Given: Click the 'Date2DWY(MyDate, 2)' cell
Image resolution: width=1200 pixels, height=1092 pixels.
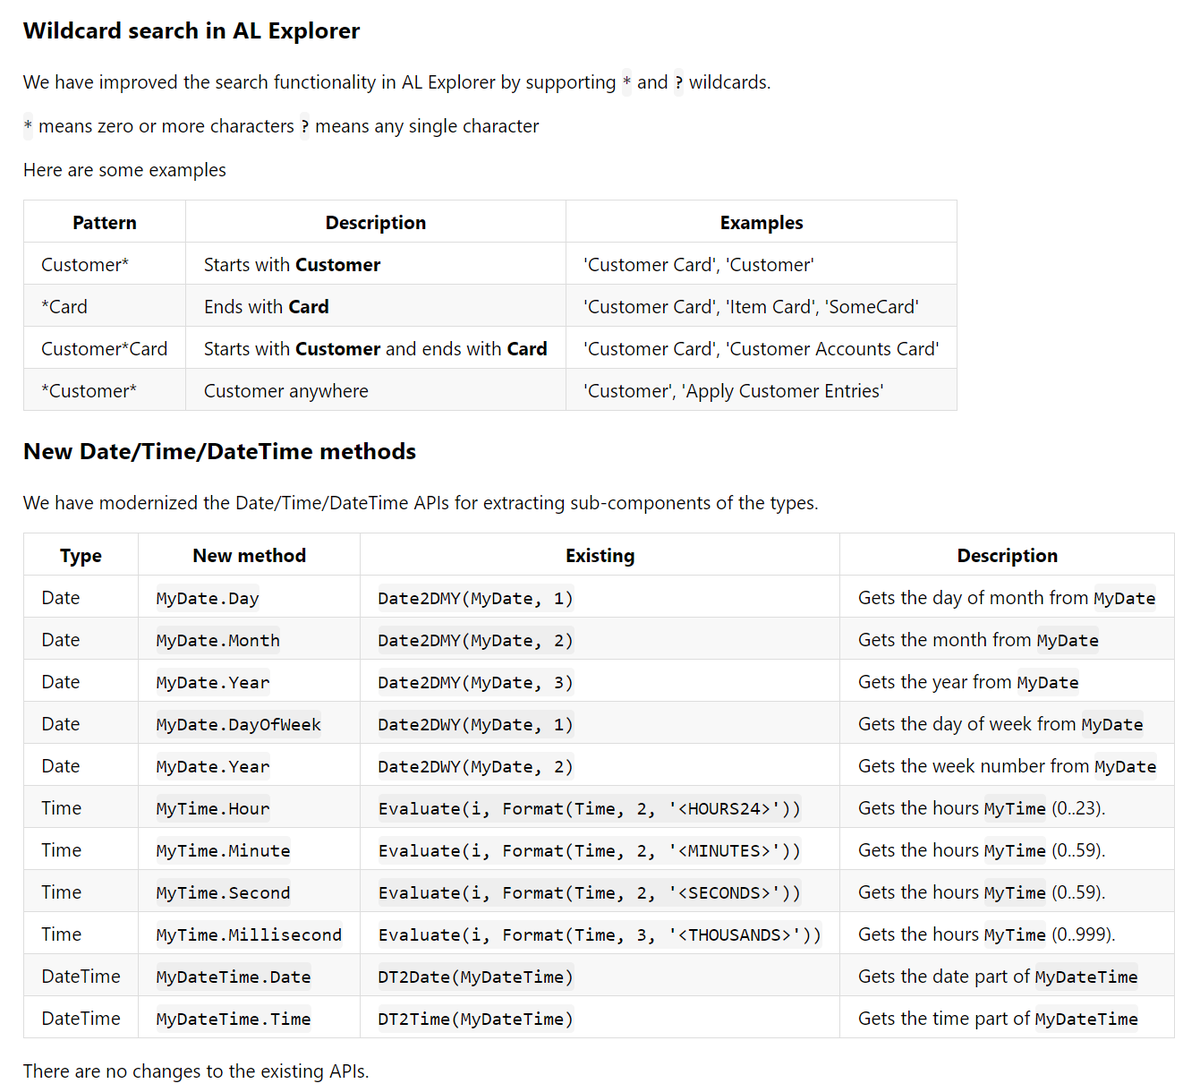Looking at the screenshot, I should [x=600, y=765].
